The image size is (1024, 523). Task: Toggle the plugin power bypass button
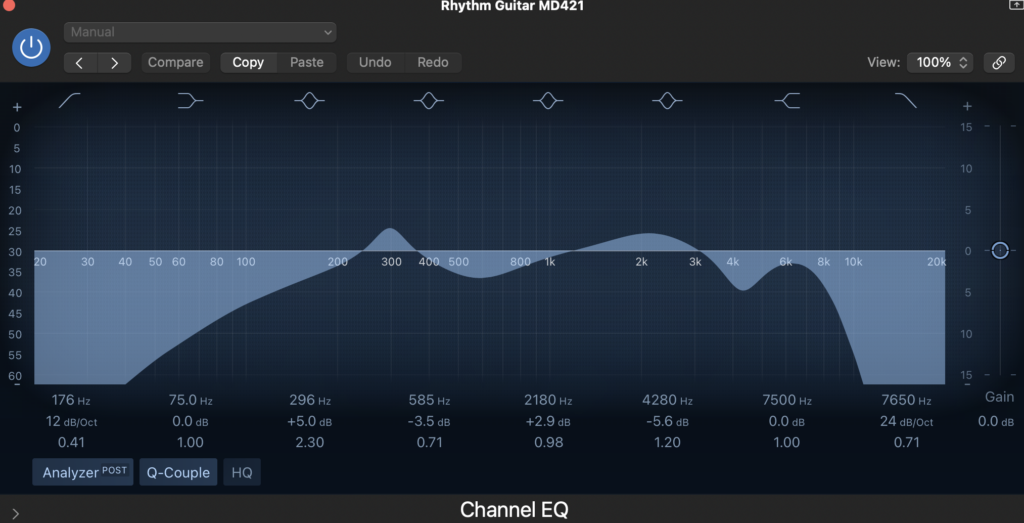pyautogui.click(x=32, y=47)
